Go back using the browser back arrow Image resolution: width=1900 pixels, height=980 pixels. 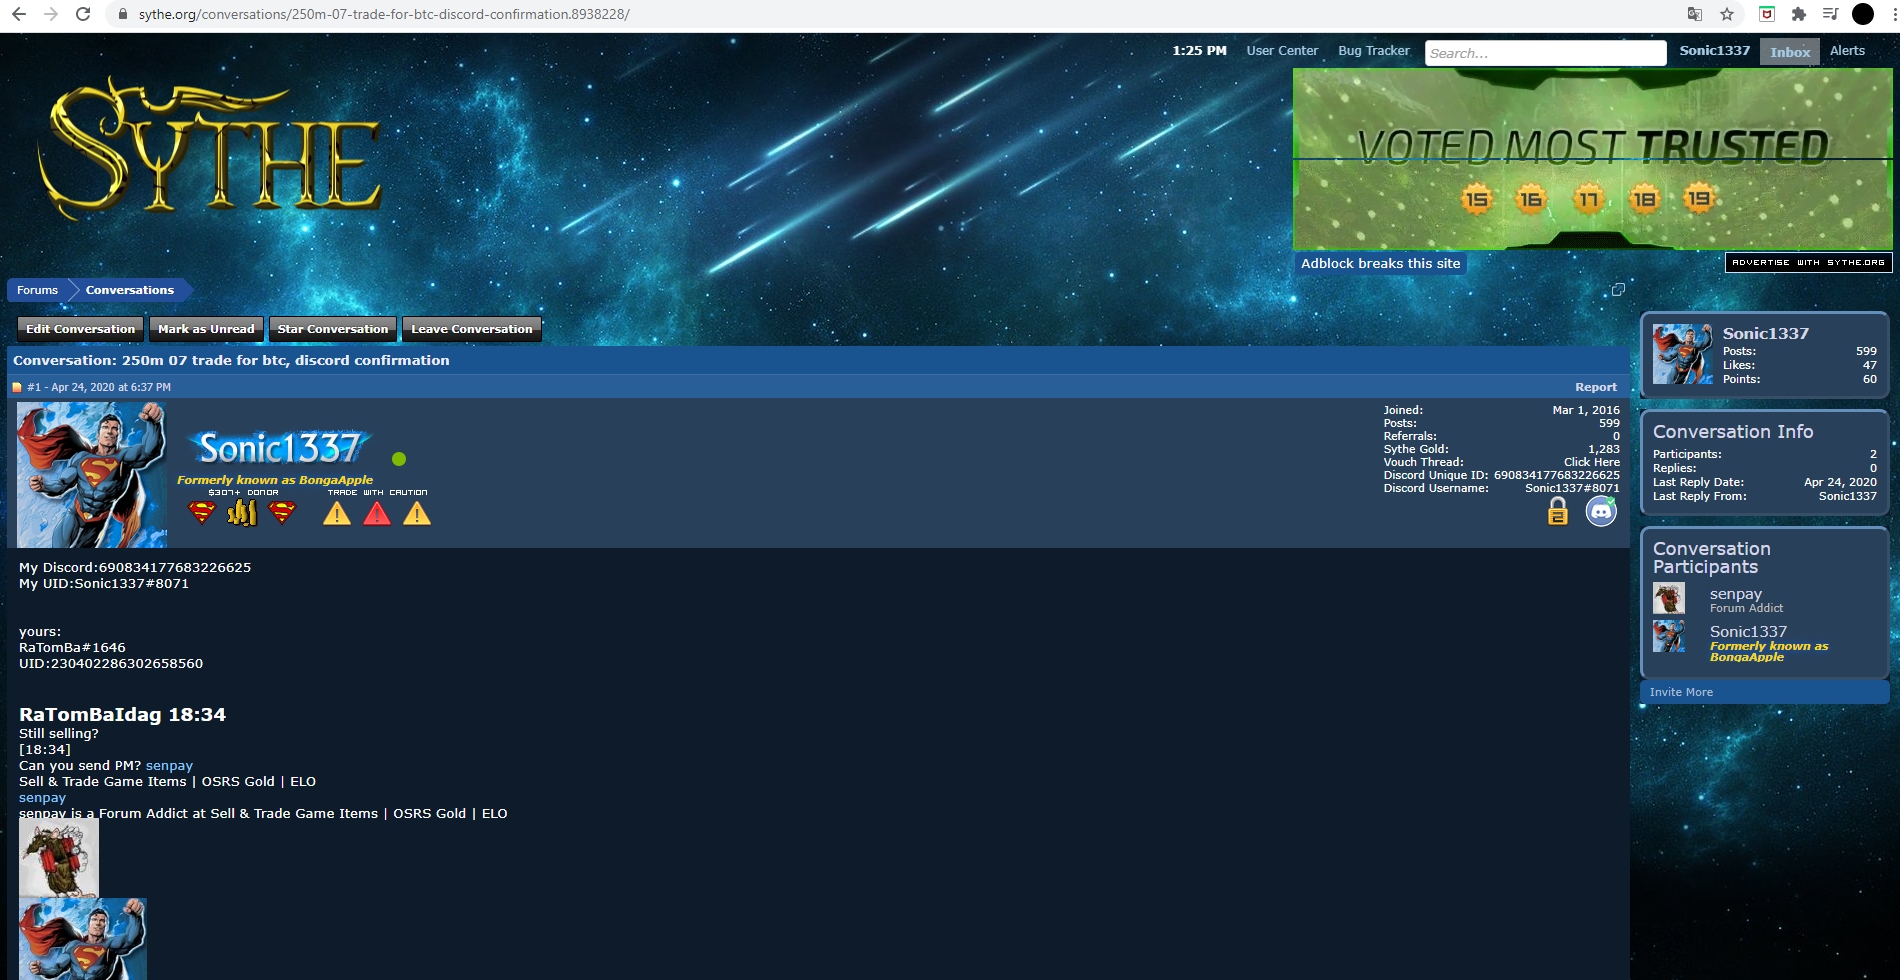click(18, 14)
